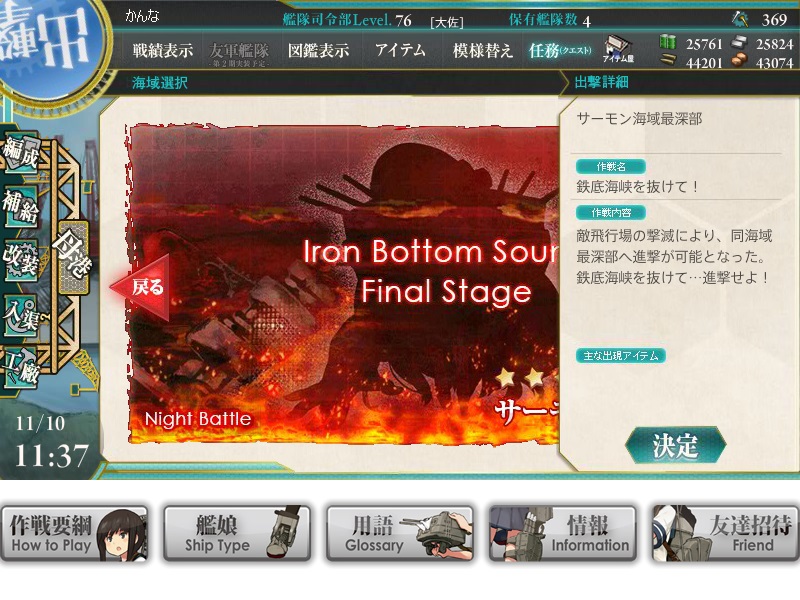
Task: Open the 模様替え furniture menu
Action: 482,50
